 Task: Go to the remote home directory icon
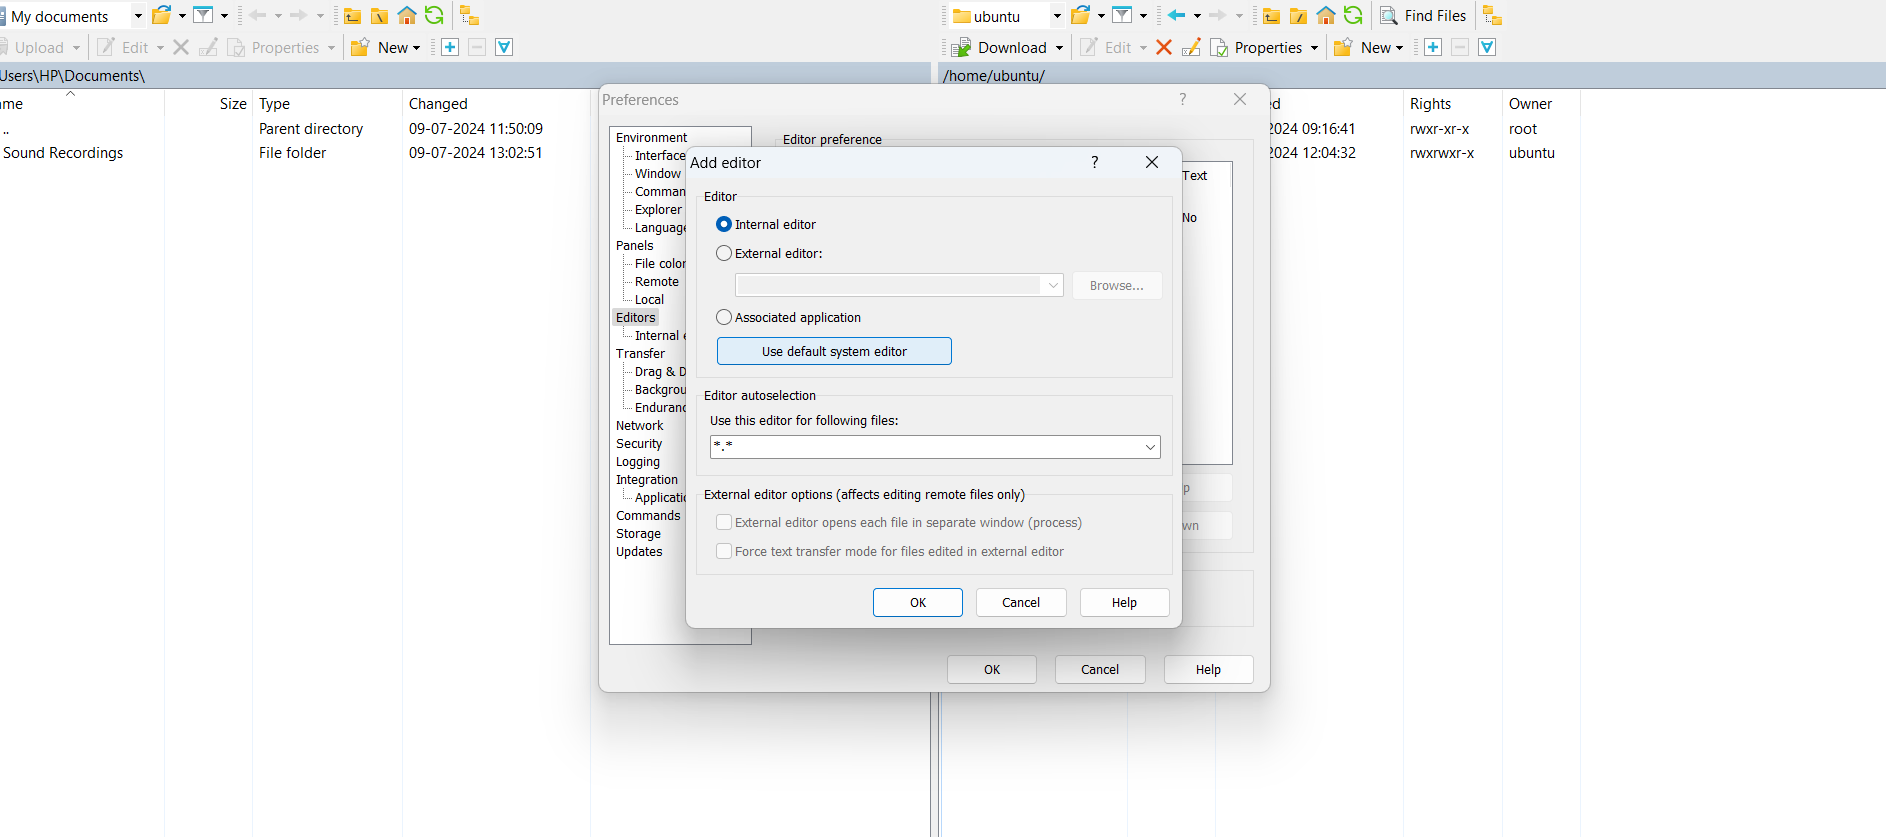1325,15
